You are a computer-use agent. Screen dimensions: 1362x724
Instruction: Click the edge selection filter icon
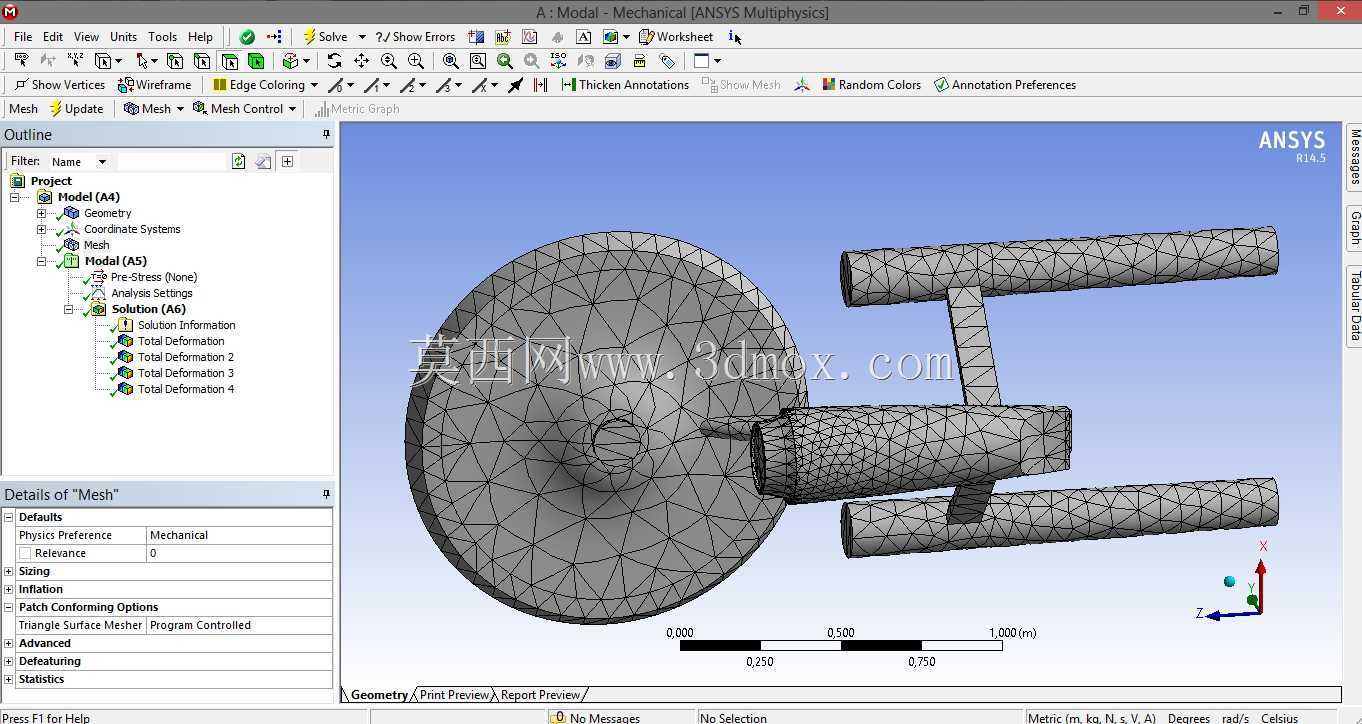pos(202,61)
